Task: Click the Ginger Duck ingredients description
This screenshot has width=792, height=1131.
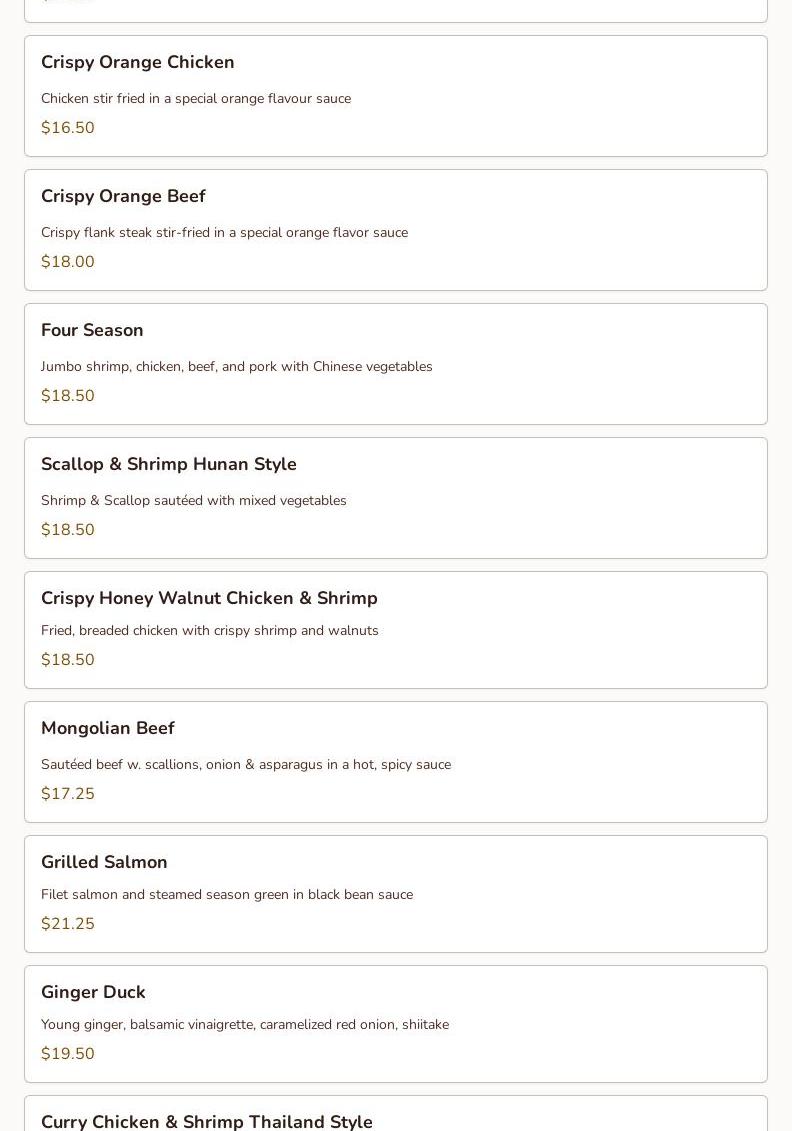Action: (x=245, y=1024)
